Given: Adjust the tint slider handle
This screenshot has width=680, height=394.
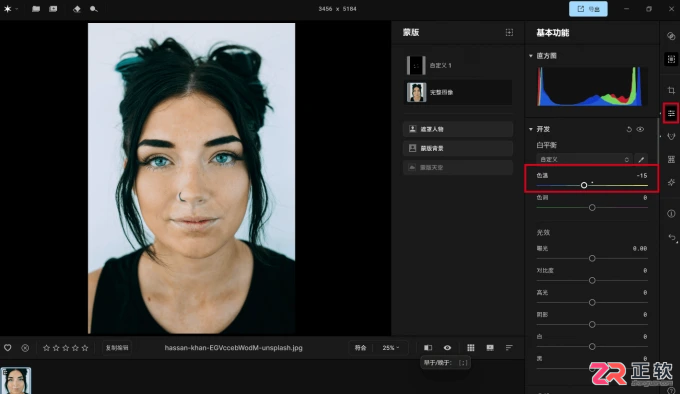Looking at the screenshot, I should 592,208.
